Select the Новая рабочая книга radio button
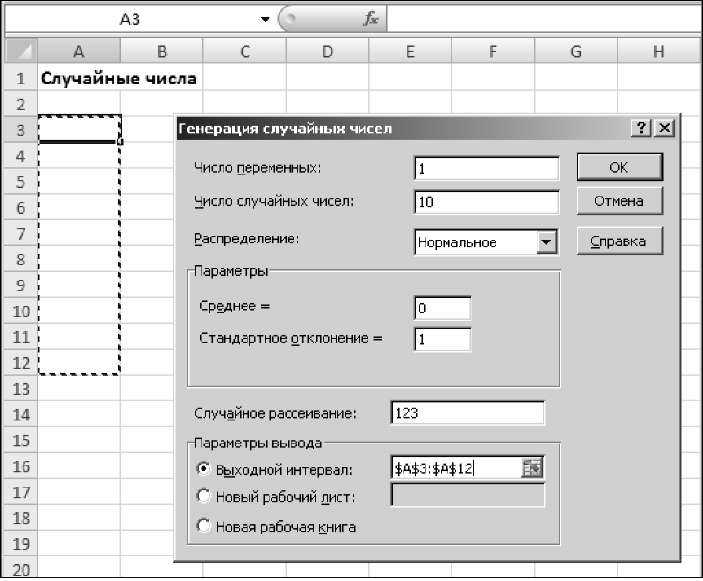The height and width of the screenshot is (581, 703). [x=203, y=526]
